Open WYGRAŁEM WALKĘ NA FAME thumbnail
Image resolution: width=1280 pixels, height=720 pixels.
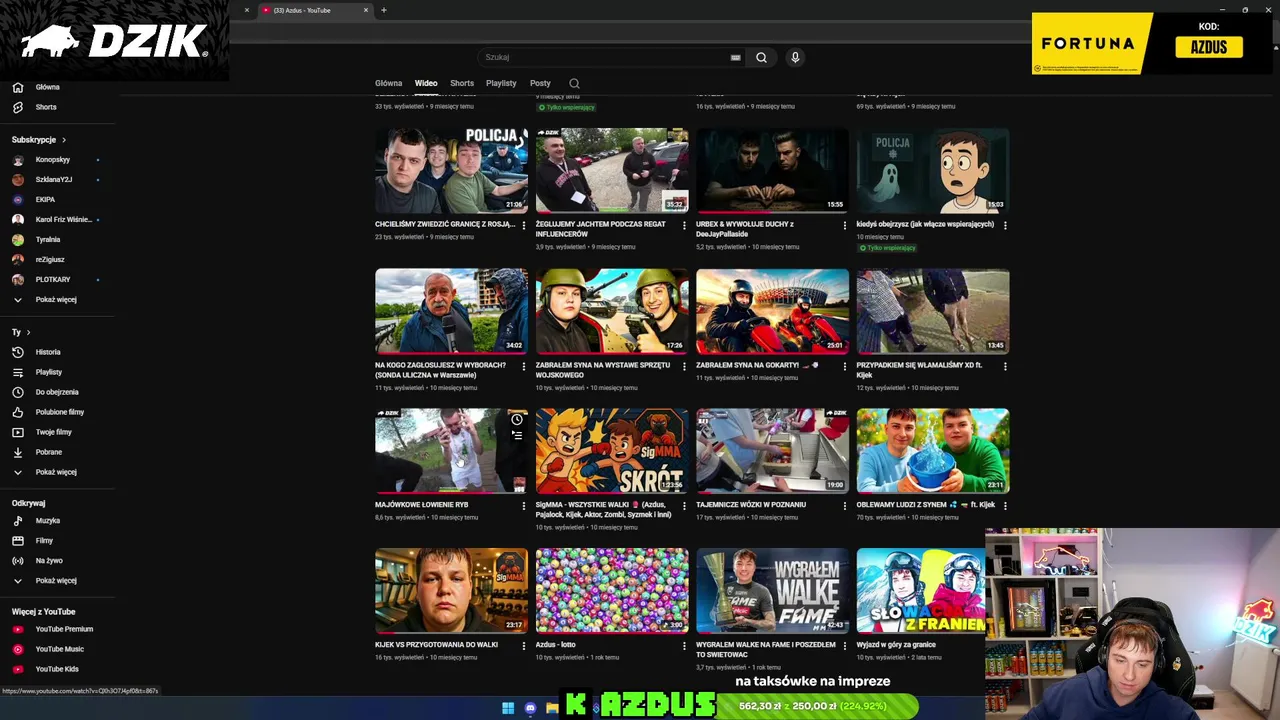772,590
